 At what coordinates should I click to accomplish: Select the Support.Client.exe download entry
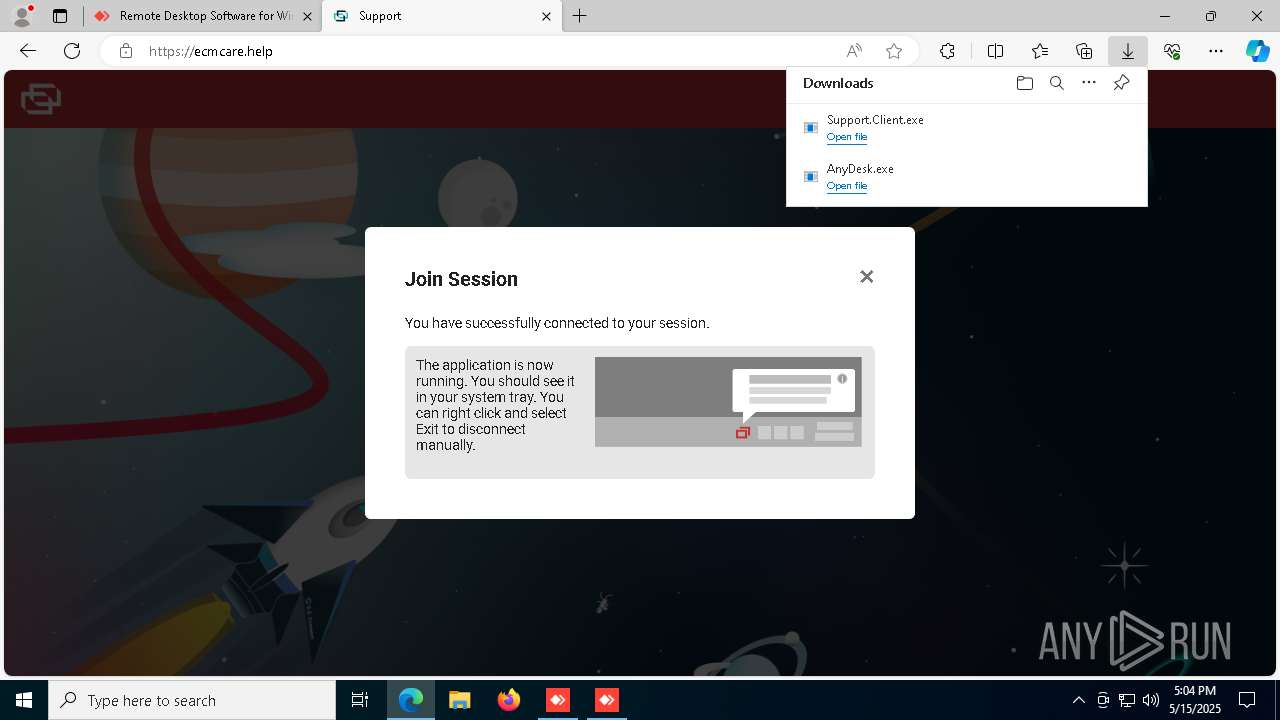coord(966,128)
